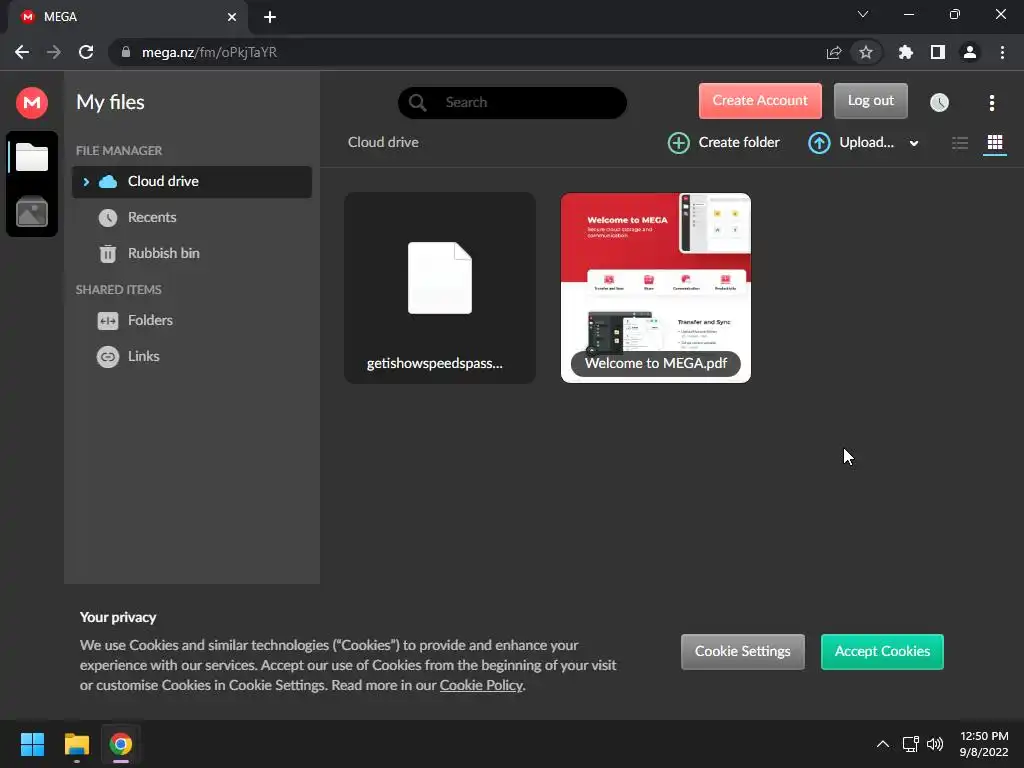Open the Photos gallery rail icon

pyautogui.click(x=31, y=212)
